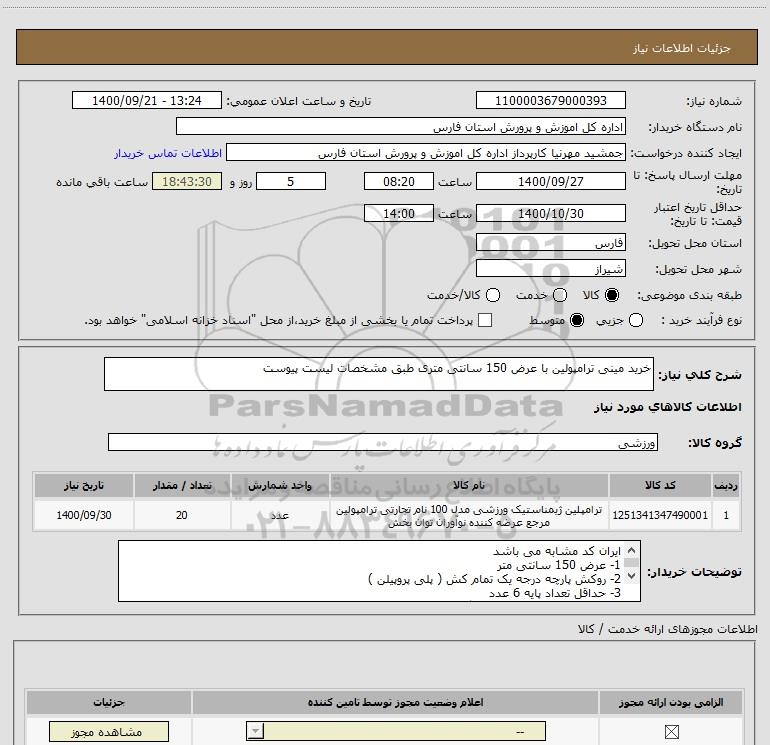Click the تعداد / مقدار column header
Viewport: 770px width, 745px height.
[182, 485]
